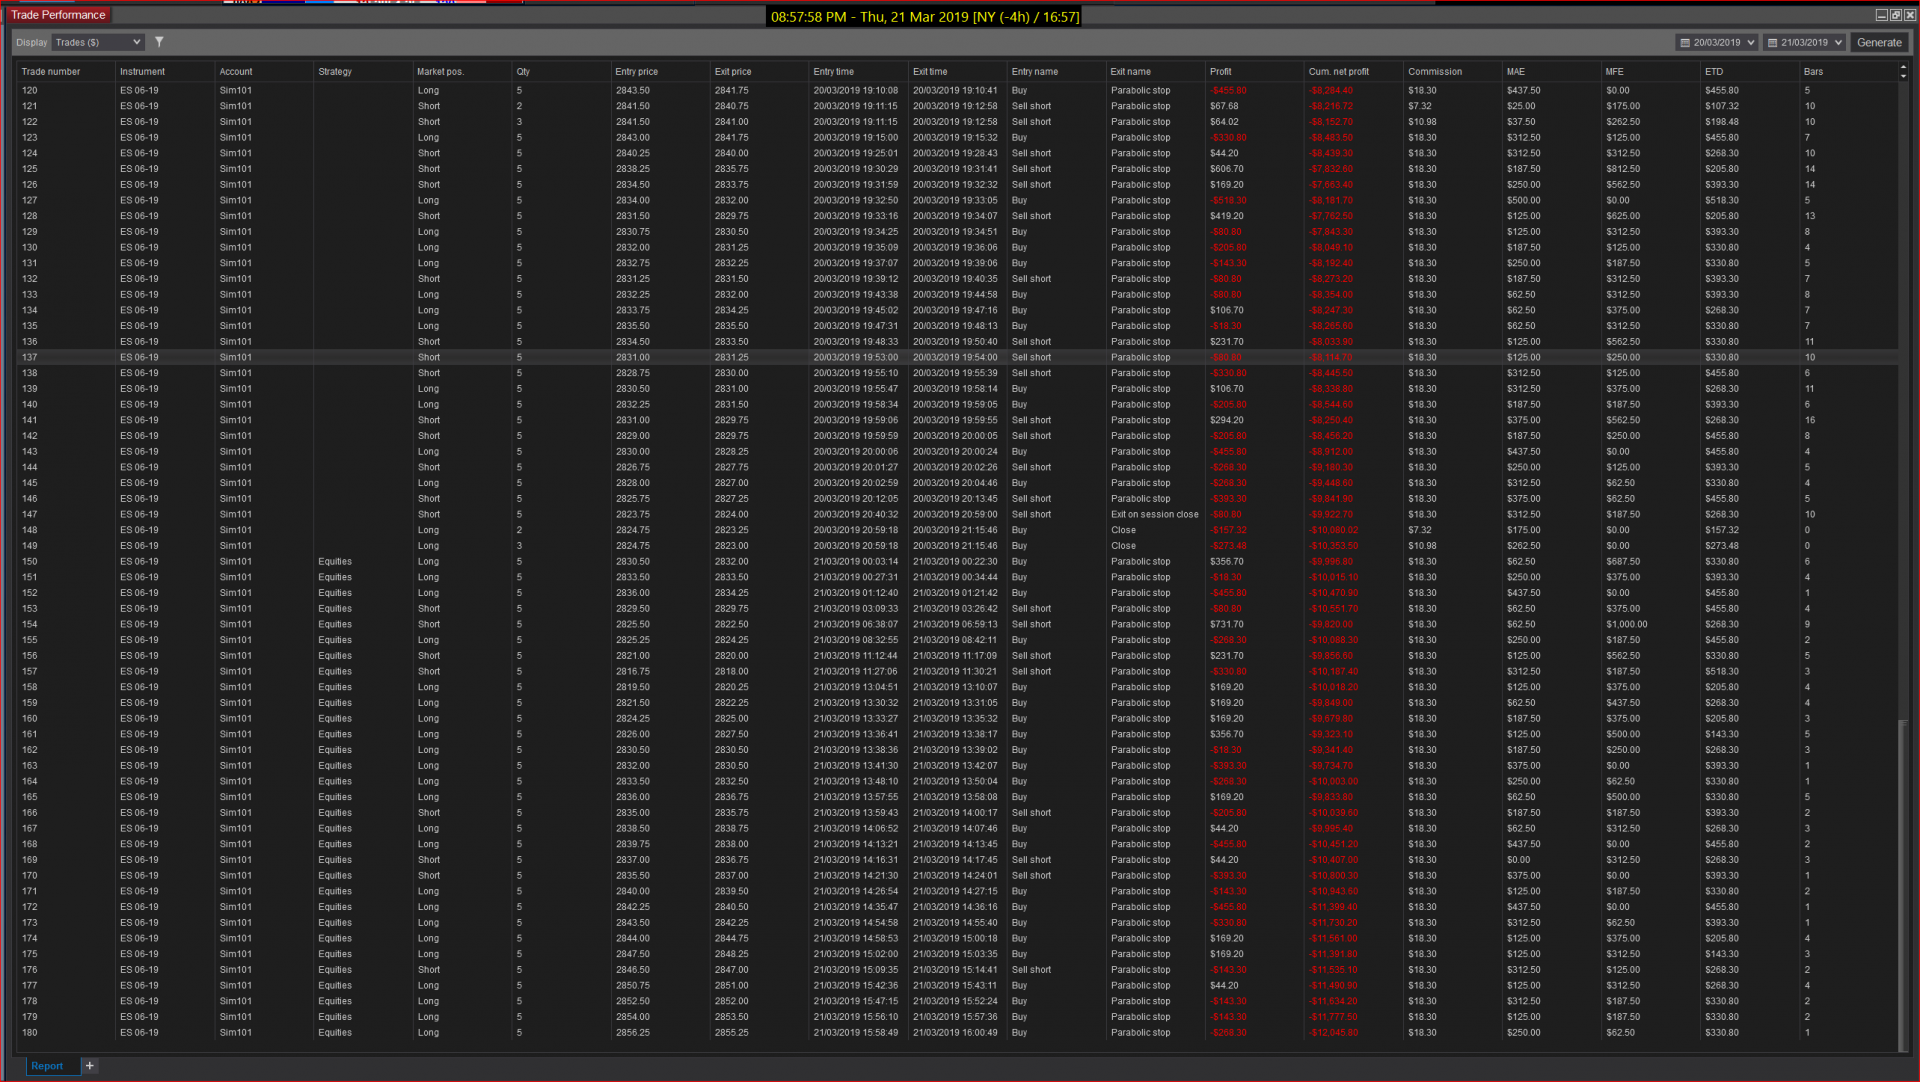Sort by Trade number column header

coord(51,72)
